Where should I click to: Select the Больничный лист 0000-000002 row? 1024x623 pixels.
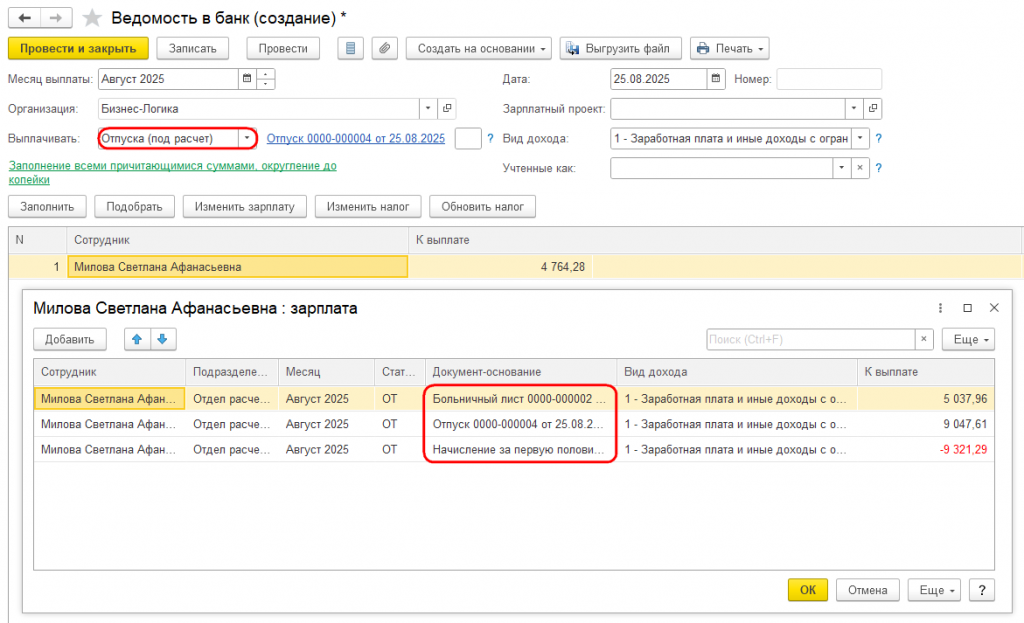[x=514, y=398]
